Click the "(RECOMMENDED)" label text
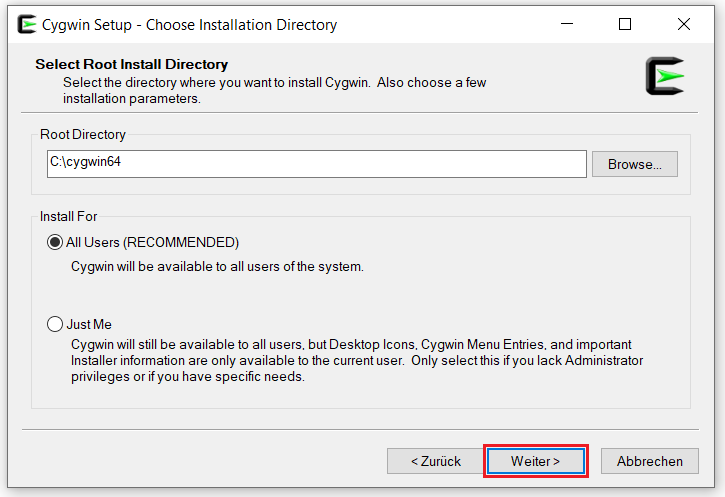The width and height of the screenshot is (725, 497). click(182, 242)
